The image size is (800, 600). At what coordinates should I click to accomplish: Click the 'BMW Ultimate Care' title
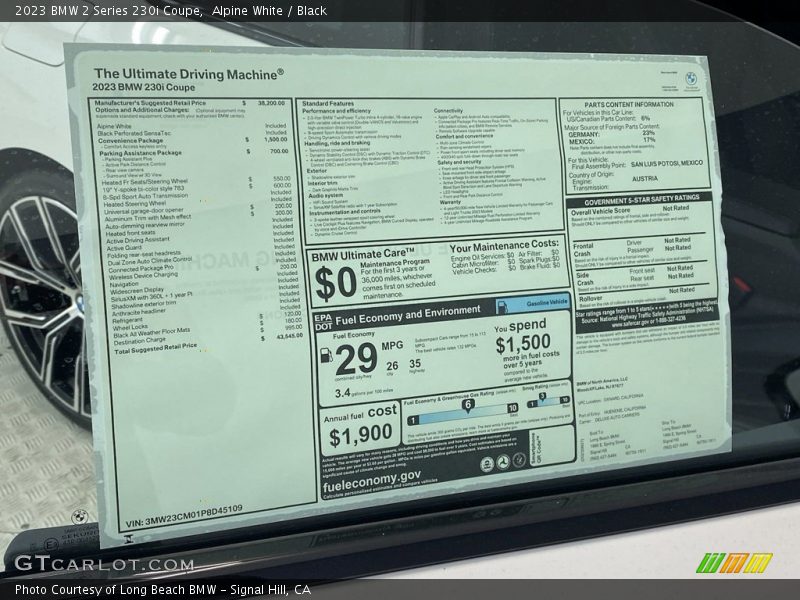363,254
